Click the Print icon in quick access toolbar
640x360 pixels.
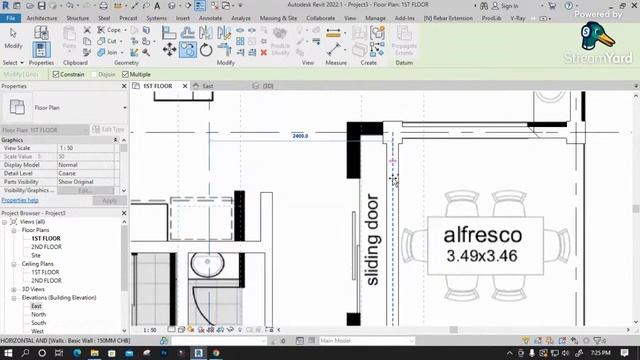click(104, 6)
